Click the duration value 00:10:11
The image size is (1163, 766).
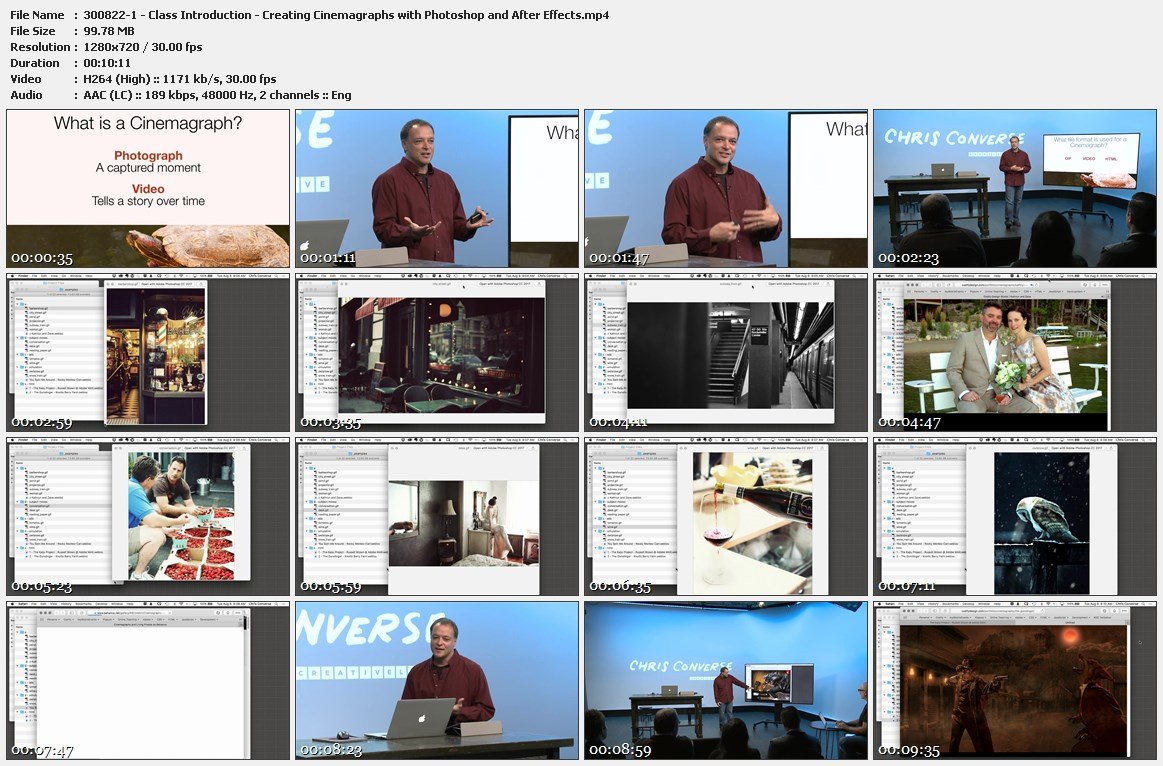[x=107, y=63]
